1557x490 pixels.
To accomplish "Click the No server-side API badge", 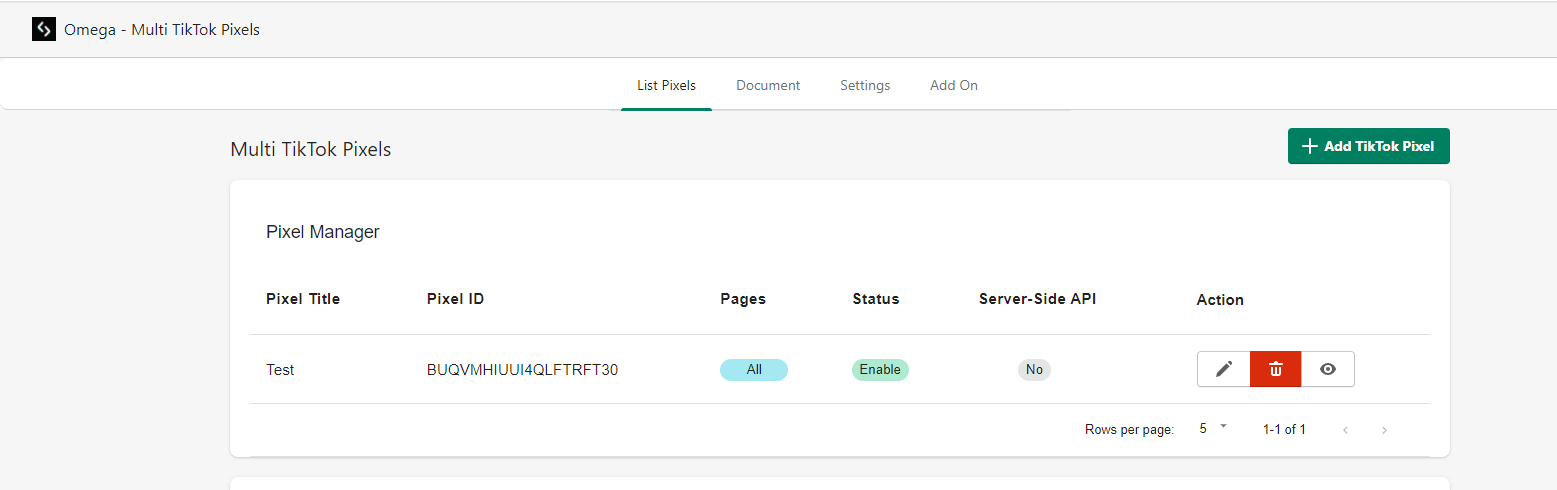I will point(1035,370).
